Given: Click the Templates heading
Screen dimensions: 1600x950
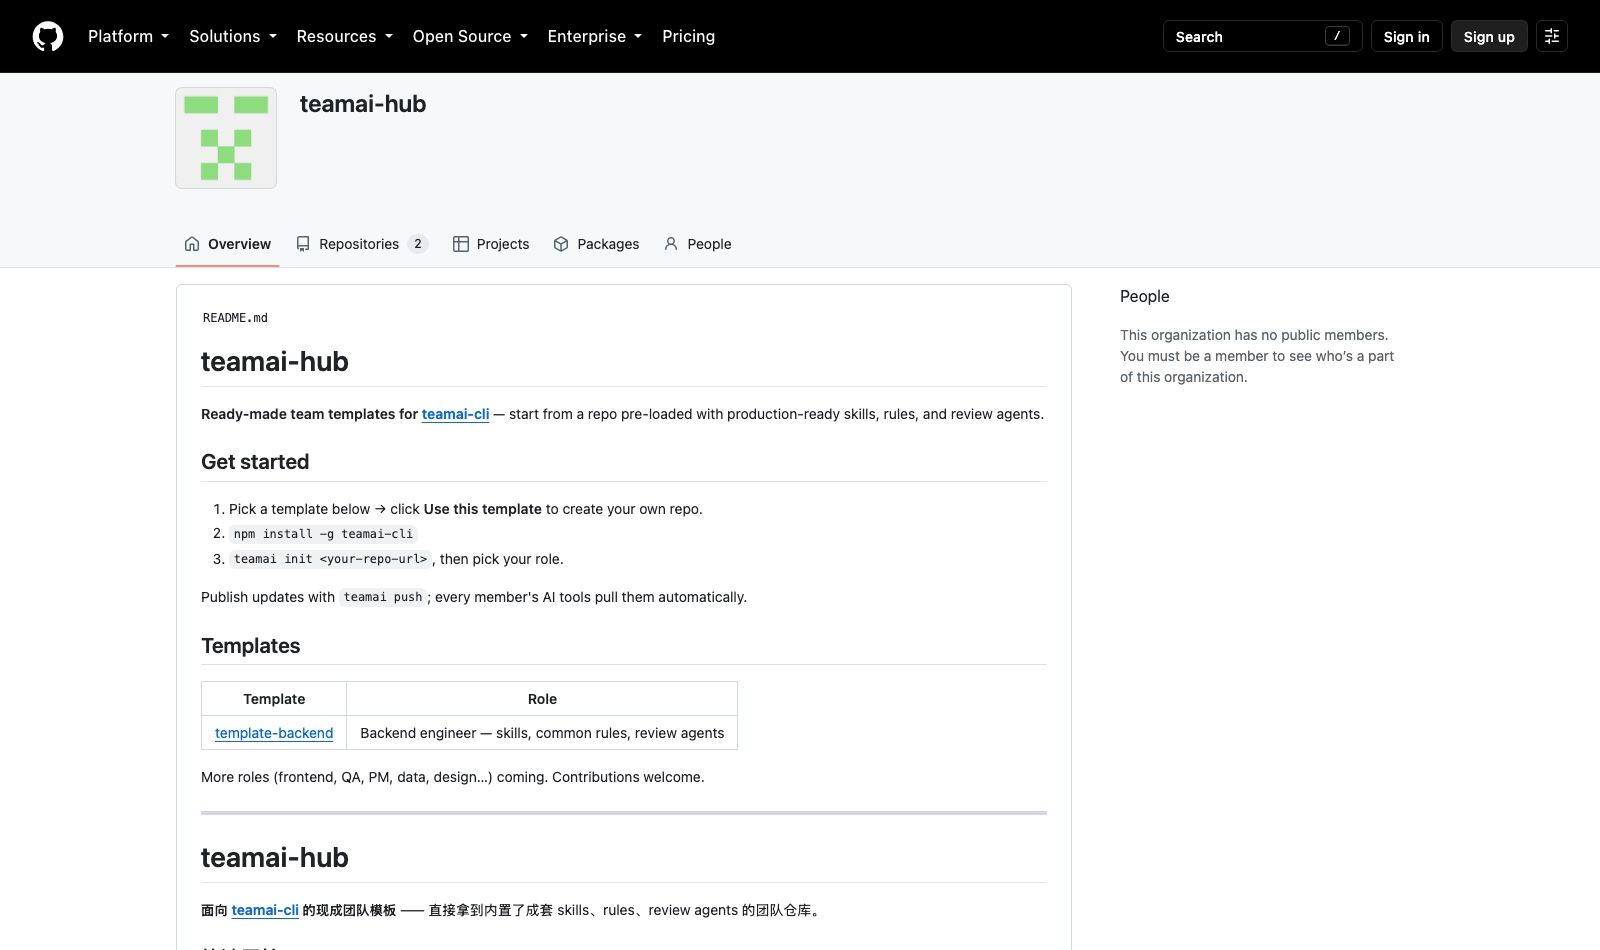Looking at the screenshot, I should [x=251, y=646].
